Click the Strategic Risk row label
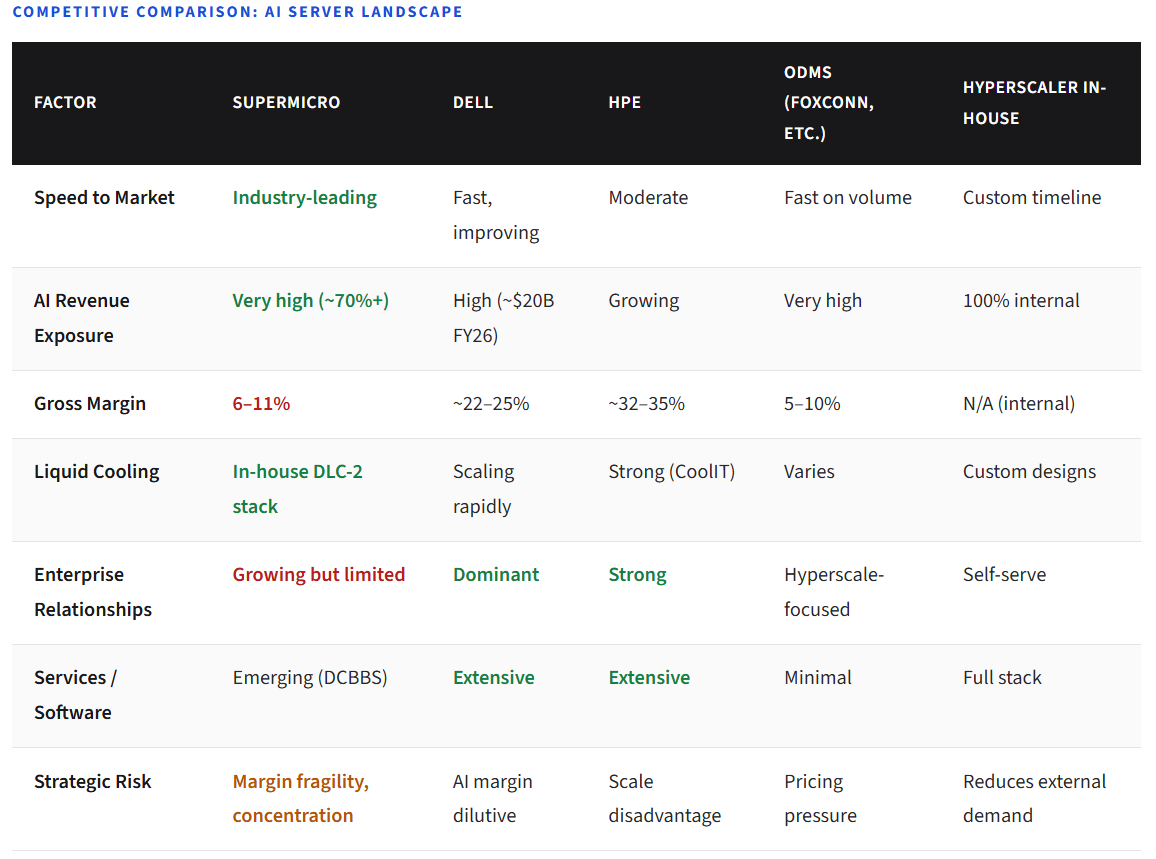 (x=92, y=782)
